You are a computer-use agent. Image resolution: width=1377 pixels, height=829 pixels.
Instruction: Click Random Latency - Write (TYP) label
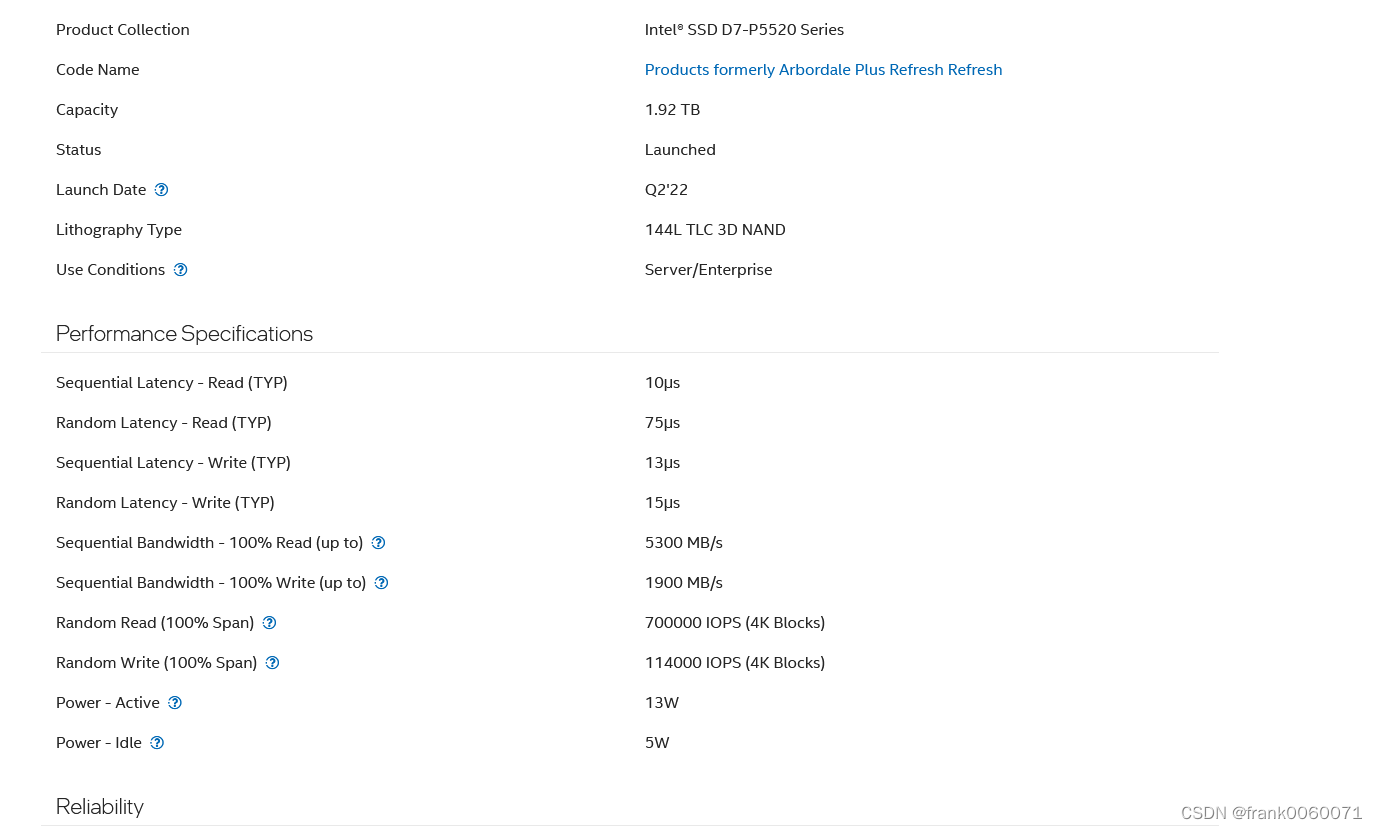coord(165,503)
